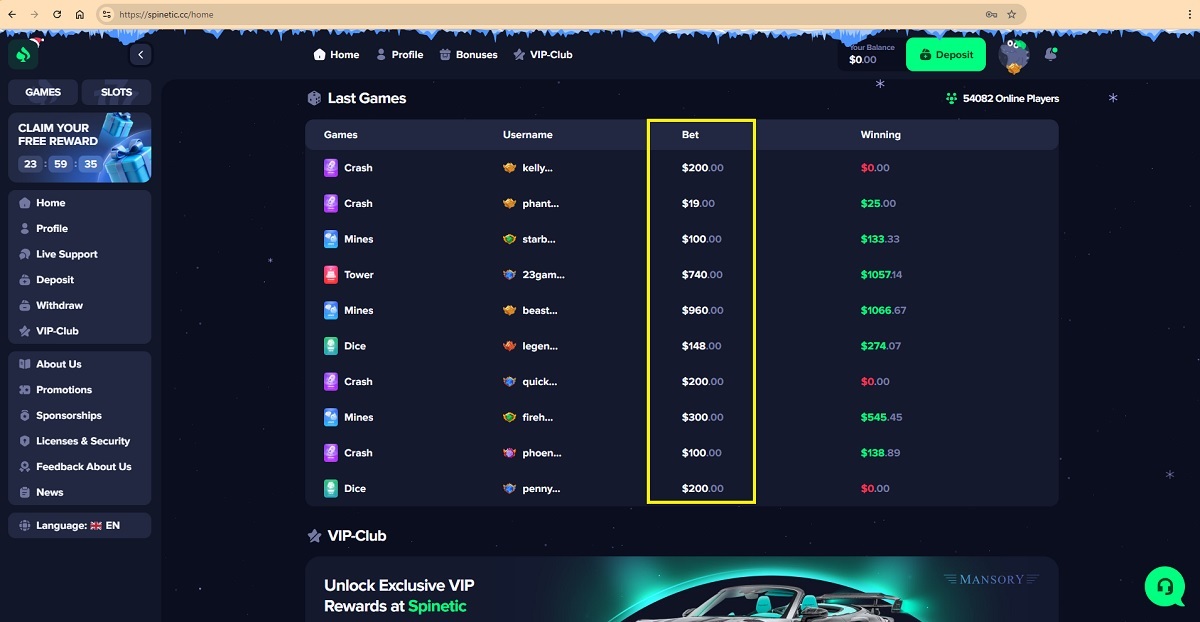1200x622 pixels.
Task: Switch to the SLOTS tab
Action: point(117,92)
